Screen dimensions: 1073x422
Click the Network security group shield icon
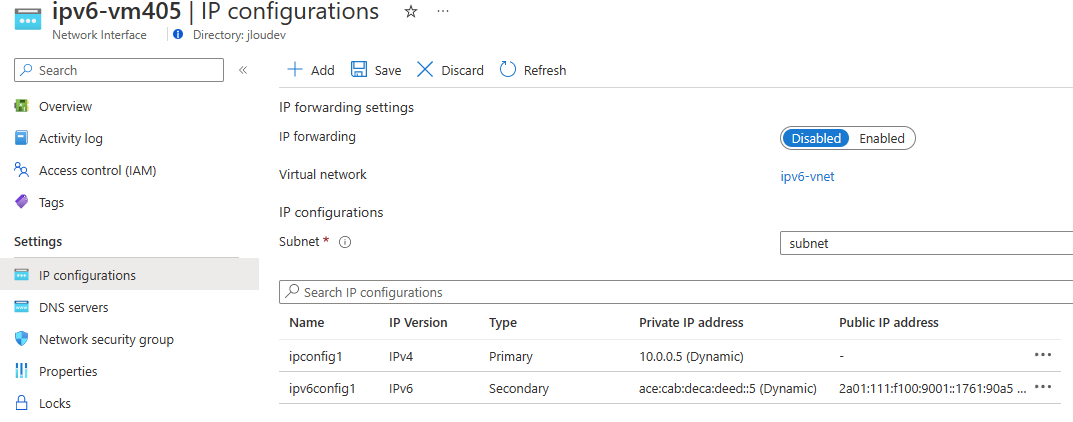coord(22,339)
